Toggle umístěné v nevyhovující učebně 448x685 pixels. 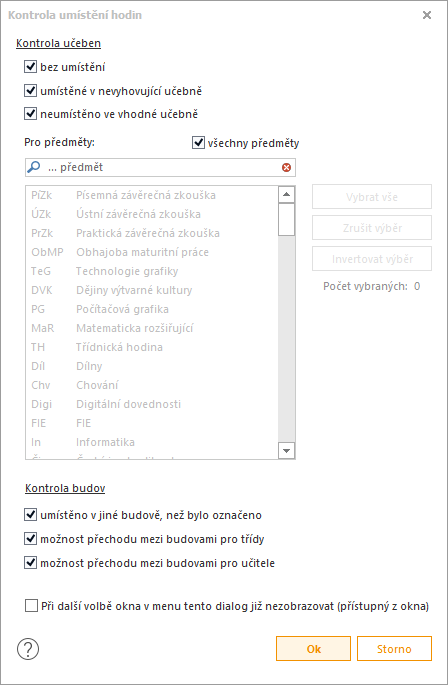pos(30,91)
